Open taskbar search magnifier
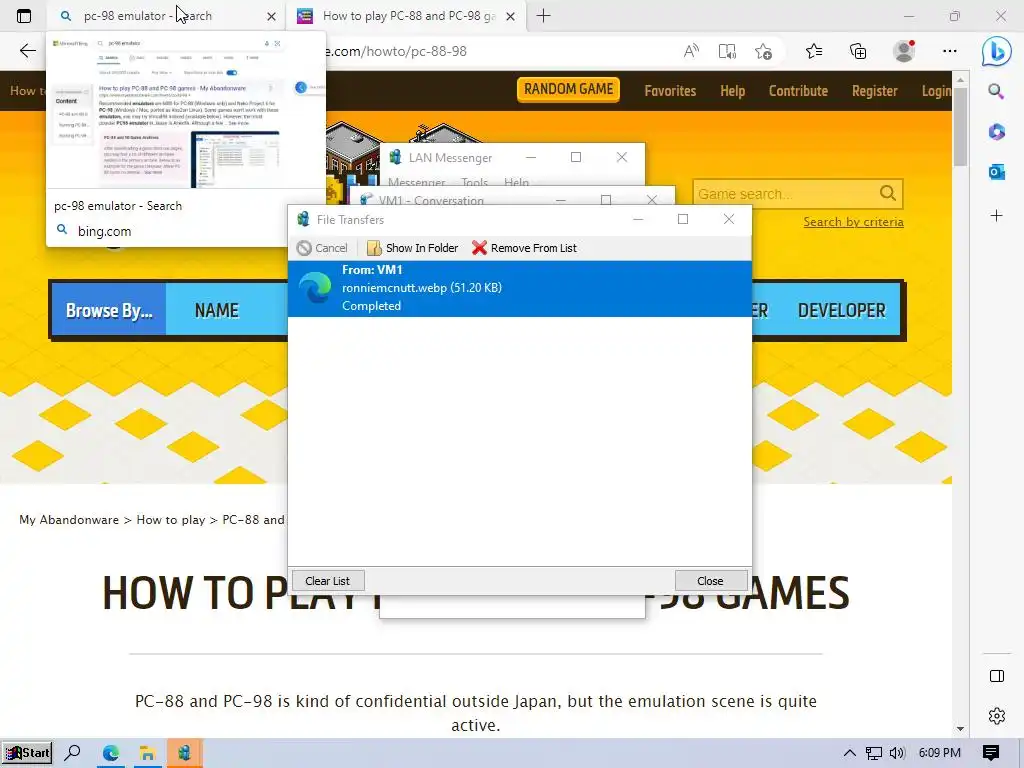 coord(72,753)
